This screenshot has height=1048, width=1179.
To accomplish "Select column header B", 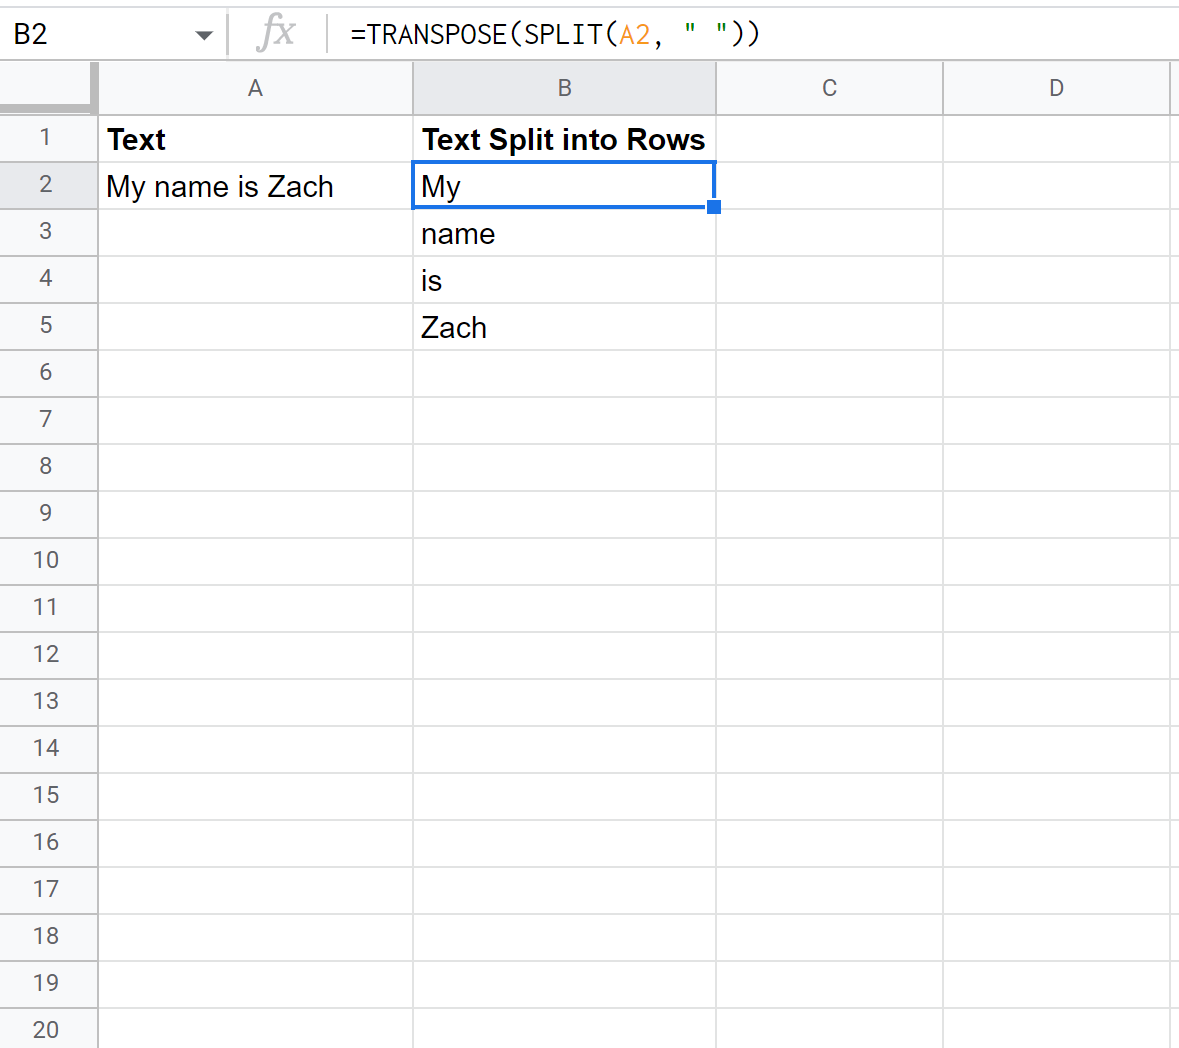I will [x=564, y=88].
